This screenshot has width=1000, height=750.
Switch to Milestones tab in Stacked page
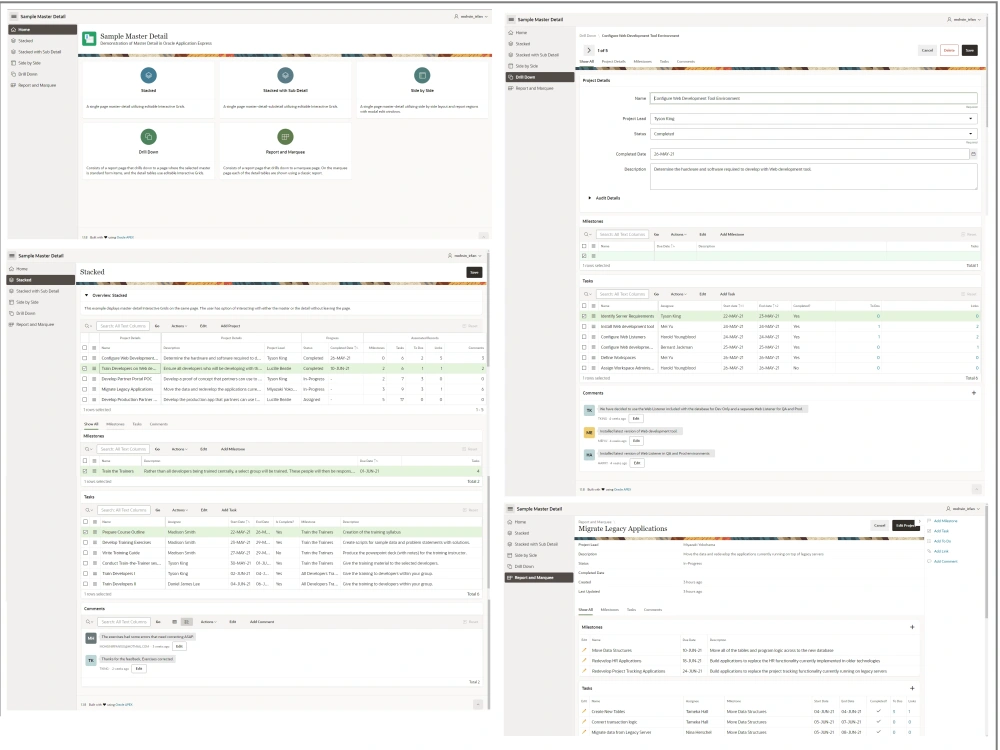[x=115, y=424]
